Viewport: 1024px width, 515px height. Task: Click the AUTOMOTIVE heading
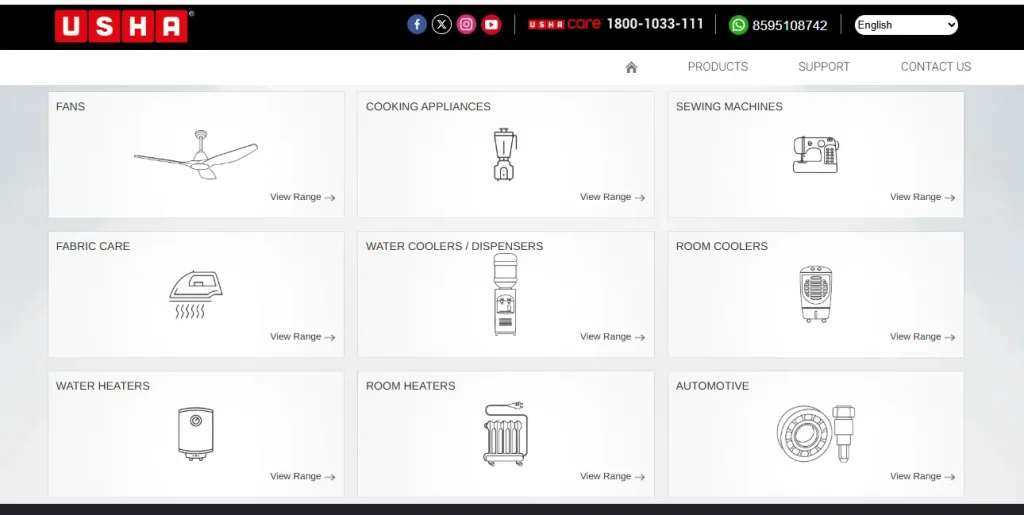click(x=712, y=386)
